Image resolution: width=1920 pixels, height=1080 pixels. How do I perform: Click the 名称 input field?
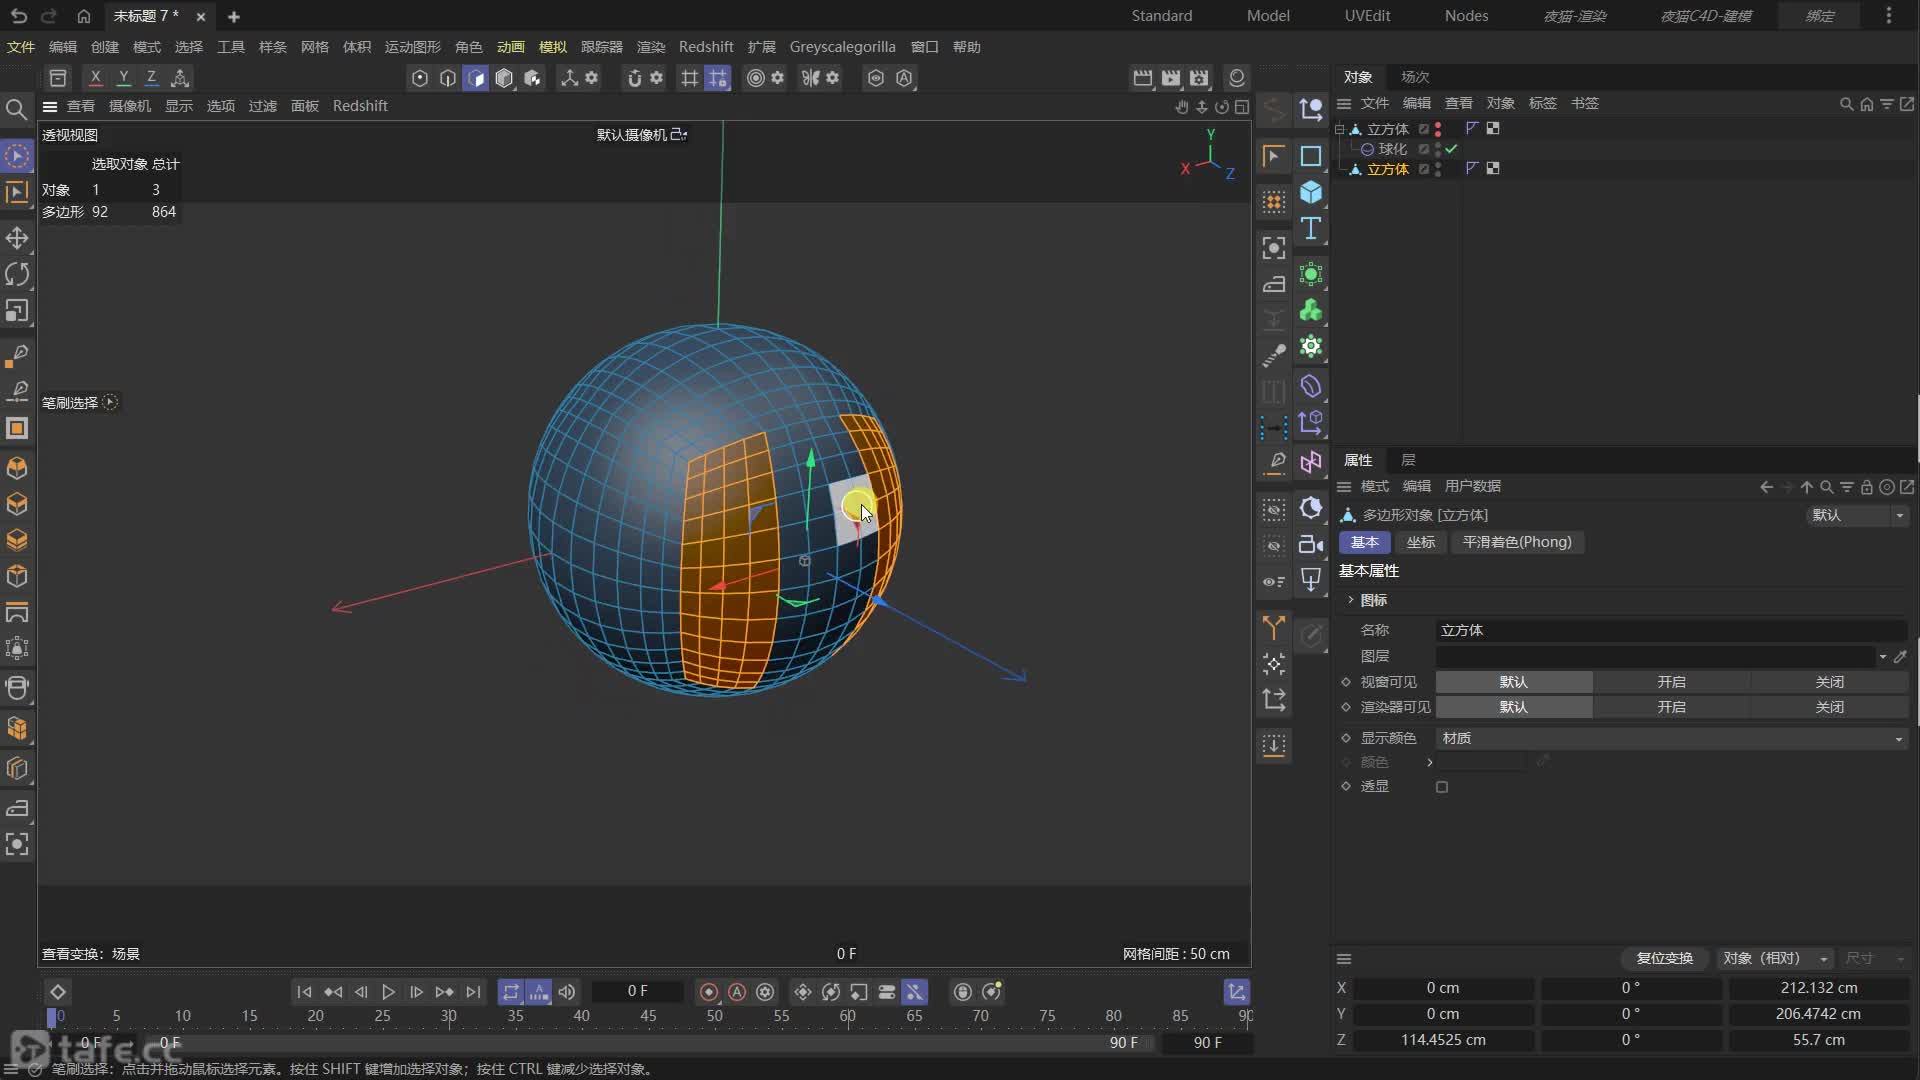click(x=1671, y=630)
